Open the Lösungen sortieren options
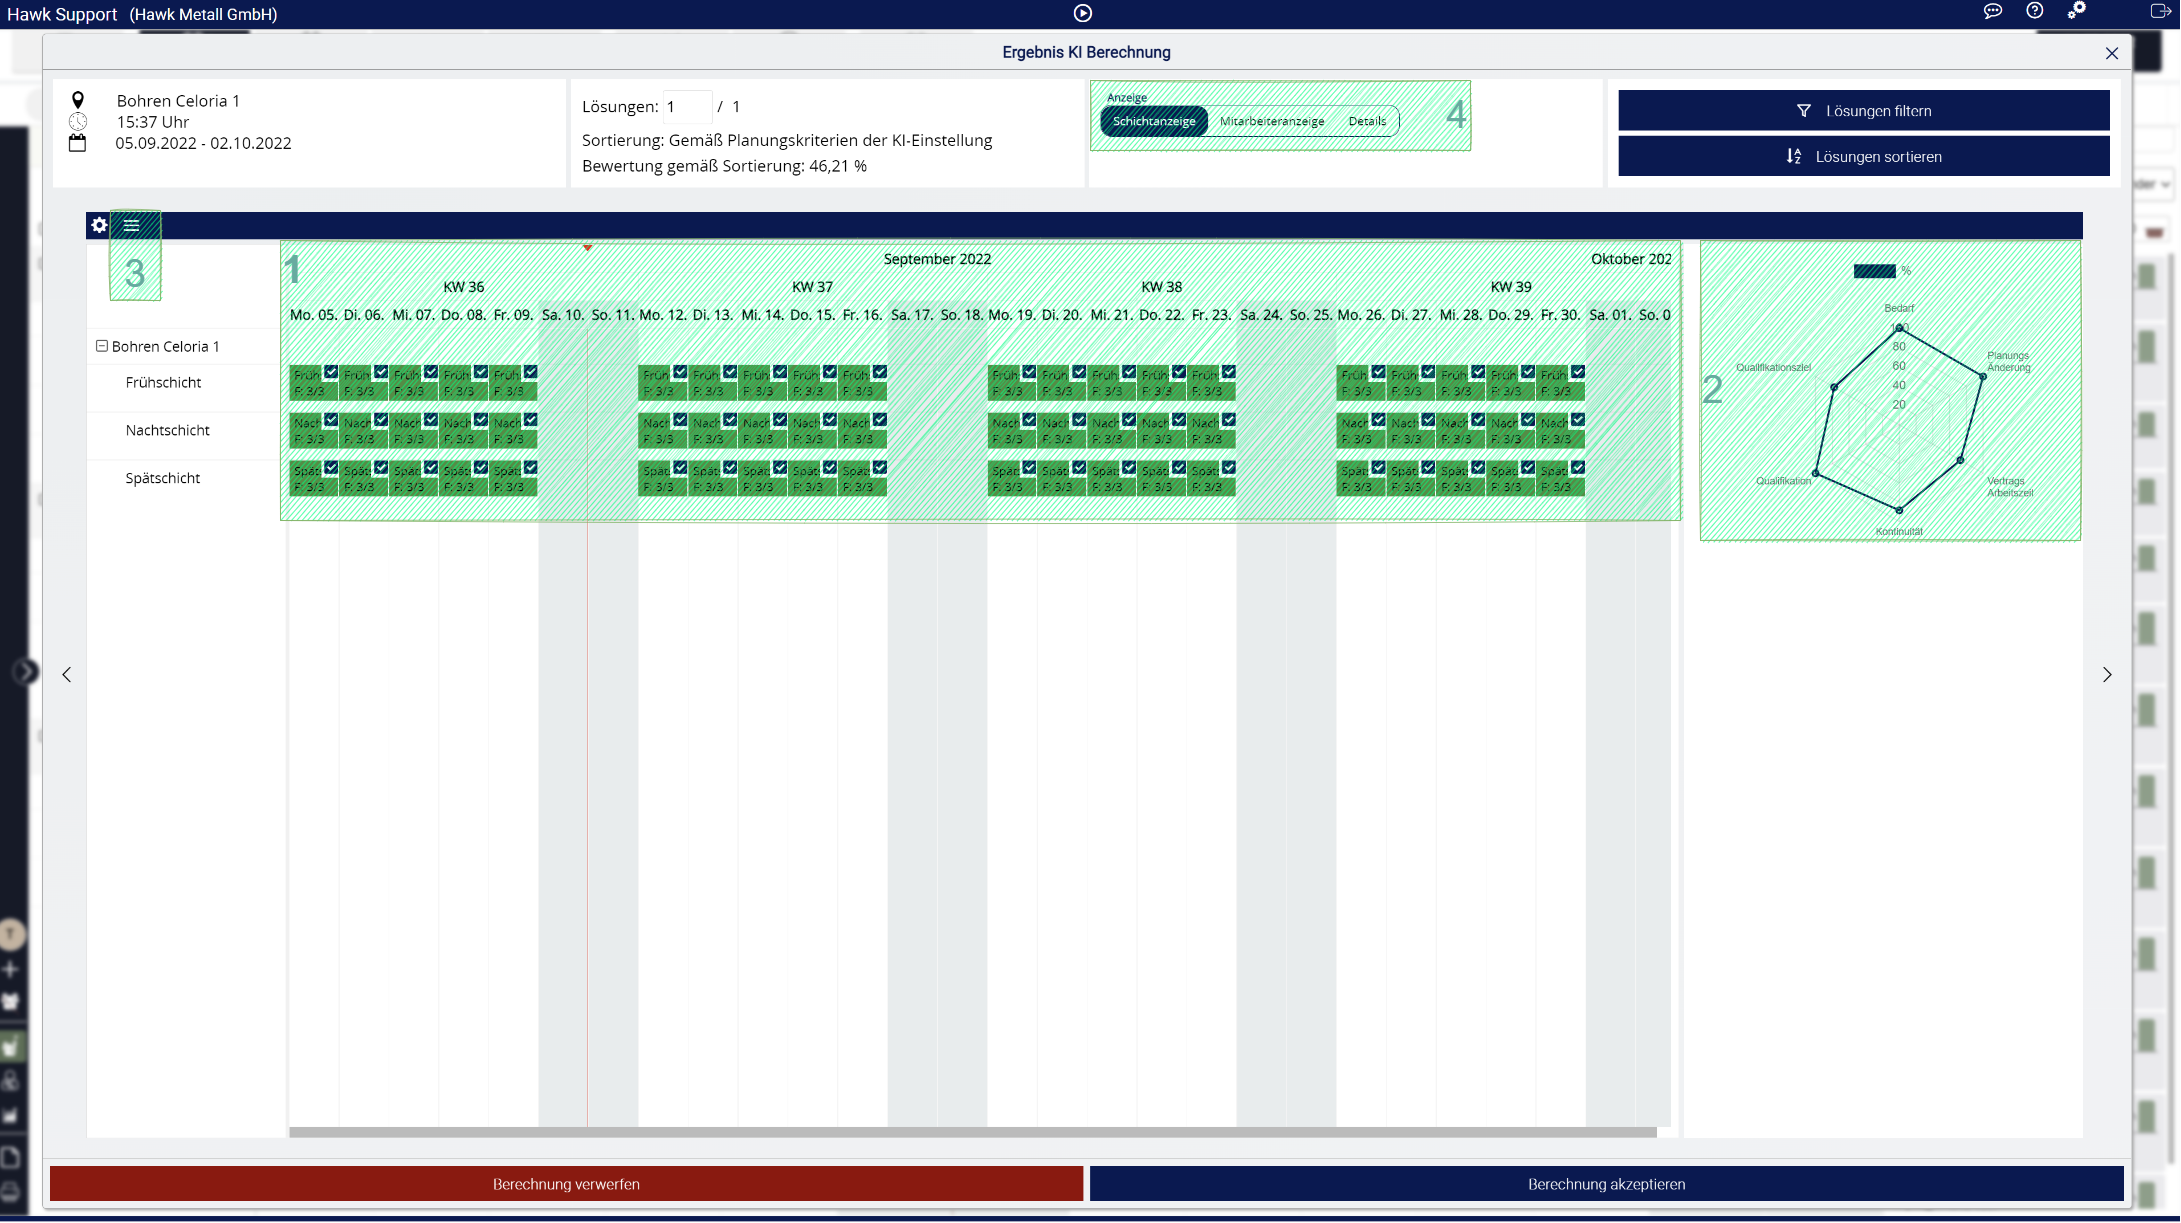The image size is (2181, 1223). click(x=1863, y=157)
